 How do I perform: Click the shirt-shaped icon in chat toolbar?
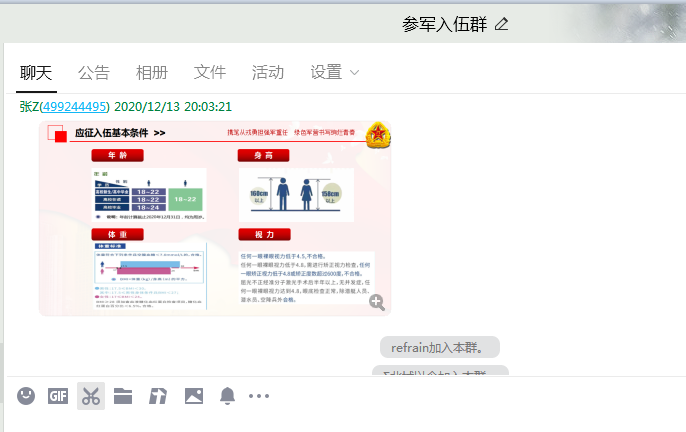pyautogui.click(x=158, y=396)
